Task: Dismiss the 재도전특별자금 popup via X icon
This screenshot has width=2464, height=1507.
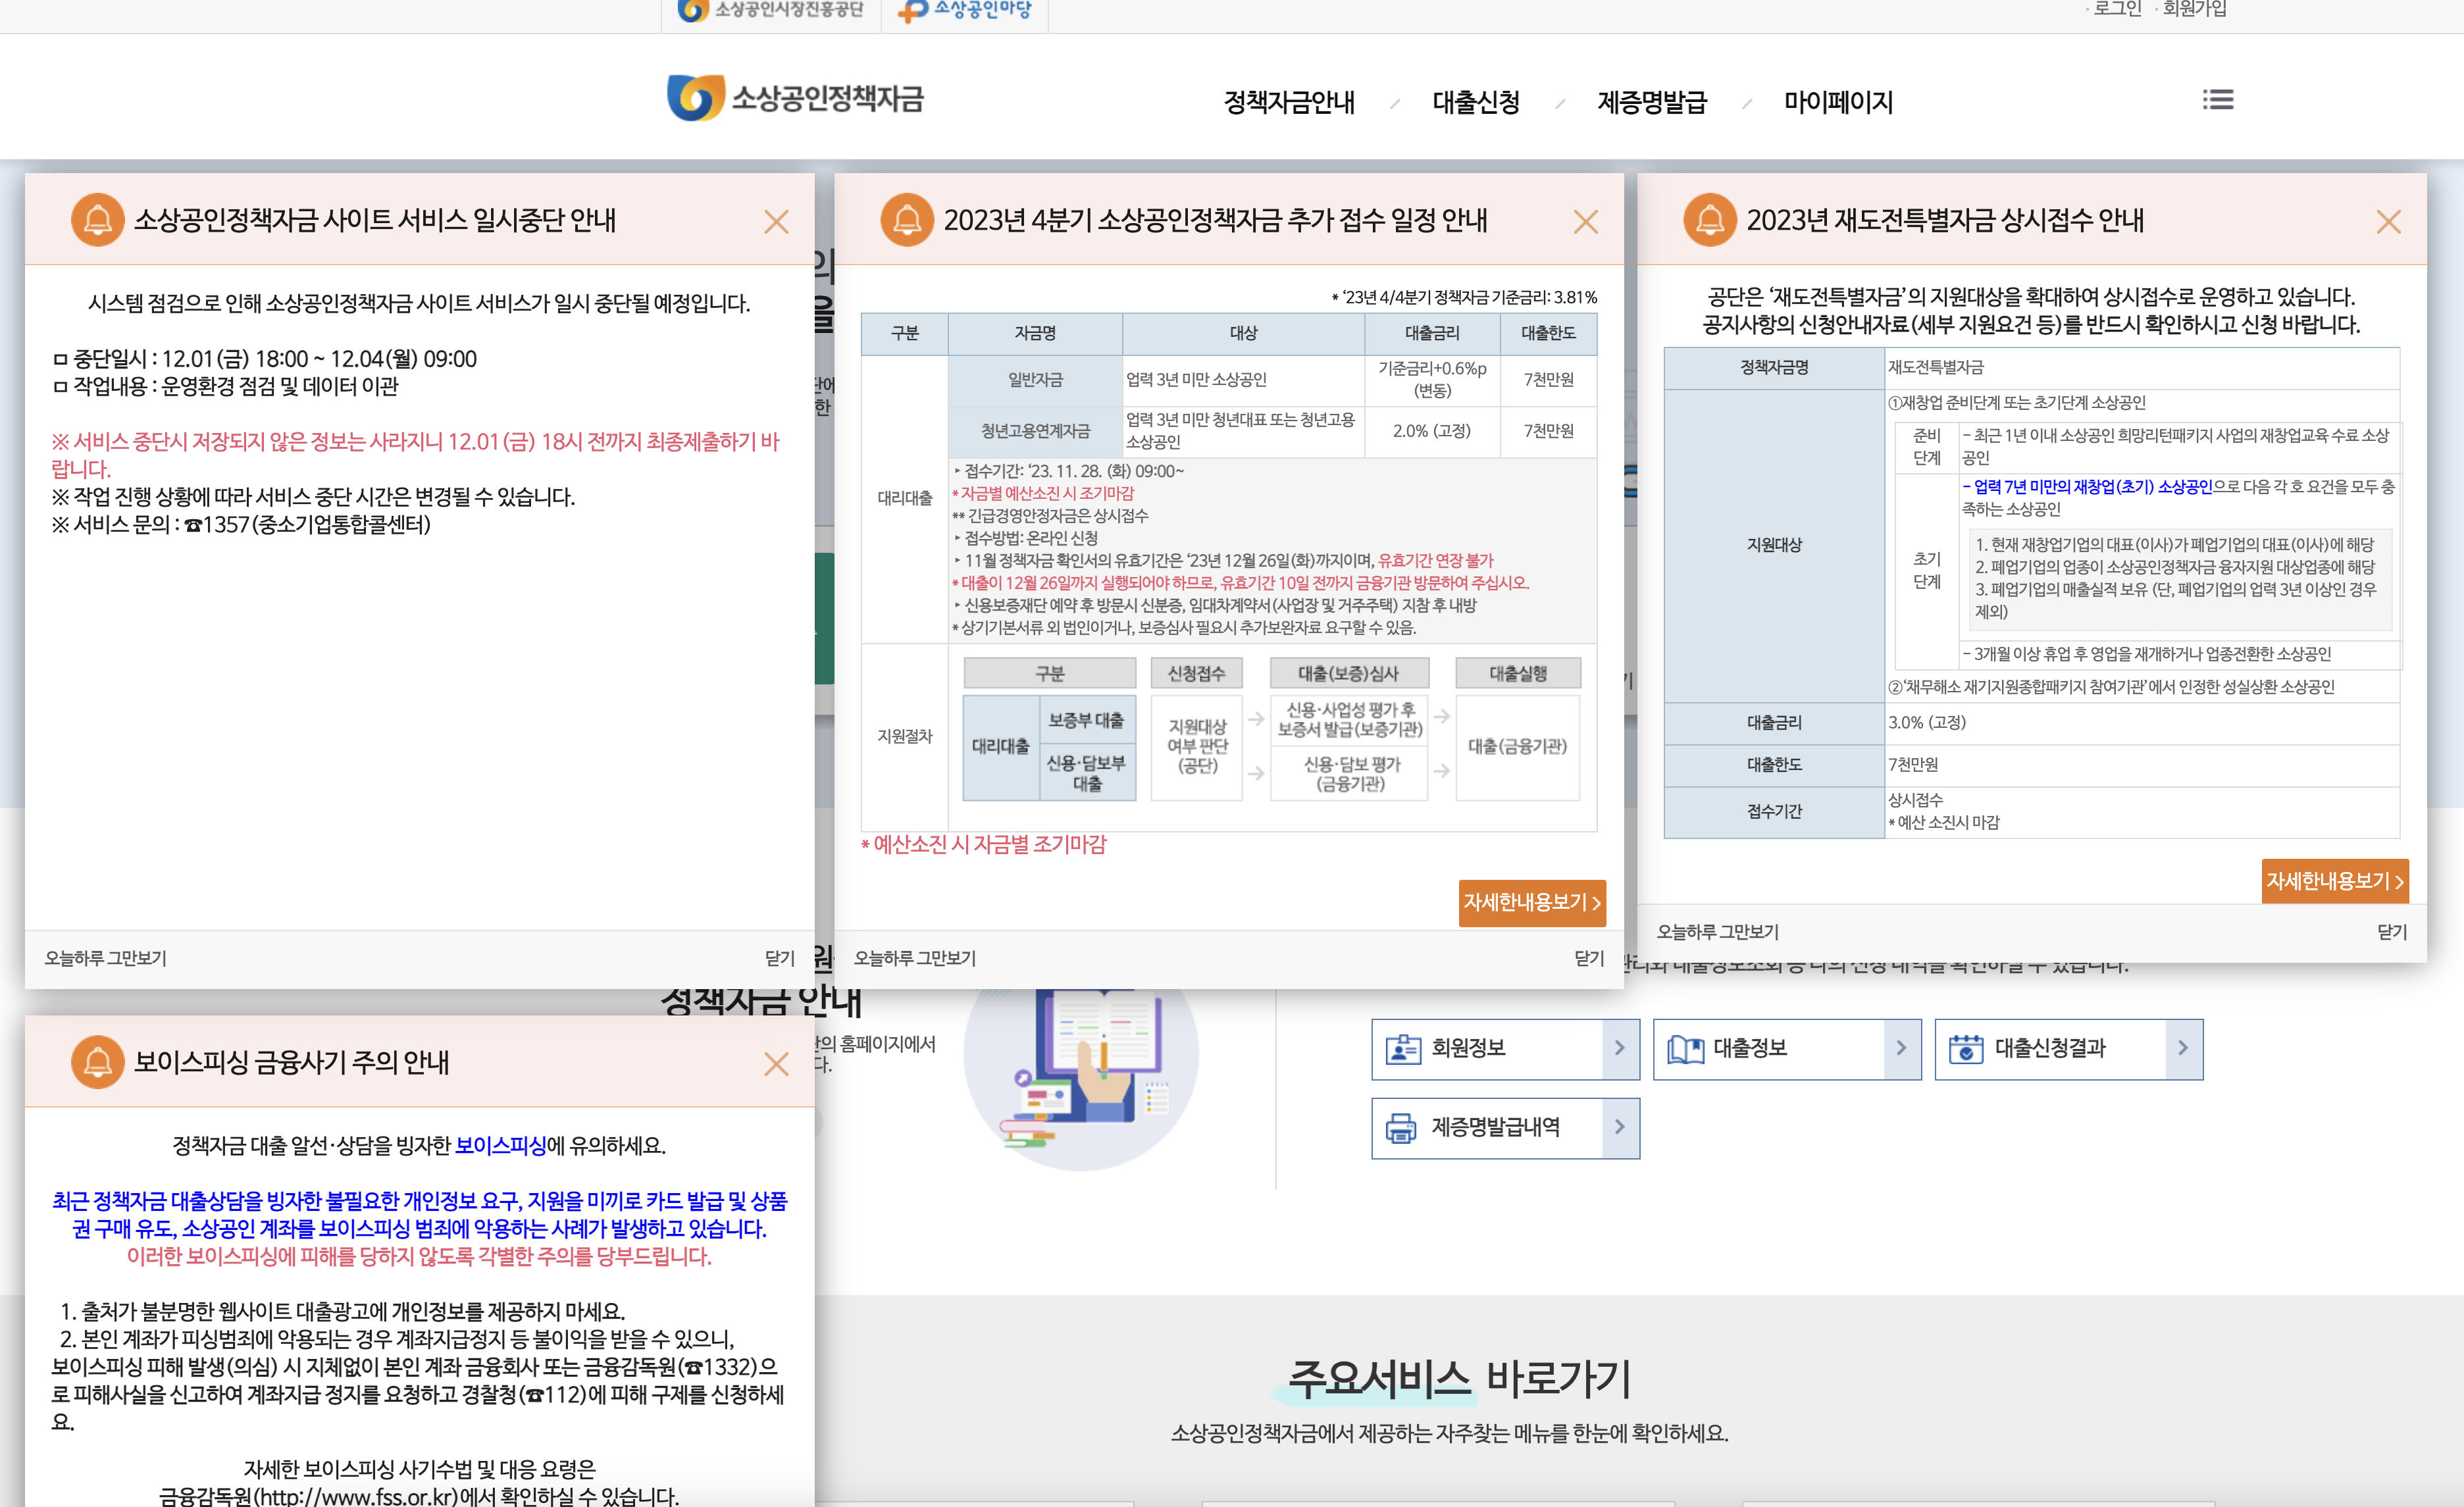Action: coord(2388,221)
